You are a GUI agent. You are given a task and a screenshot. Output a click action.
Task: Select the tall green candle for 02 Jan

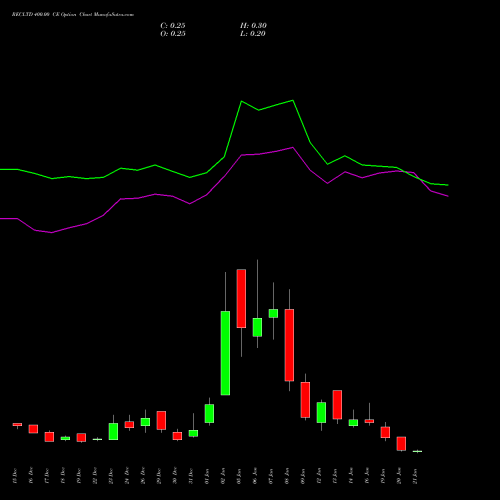coord(225,353)
